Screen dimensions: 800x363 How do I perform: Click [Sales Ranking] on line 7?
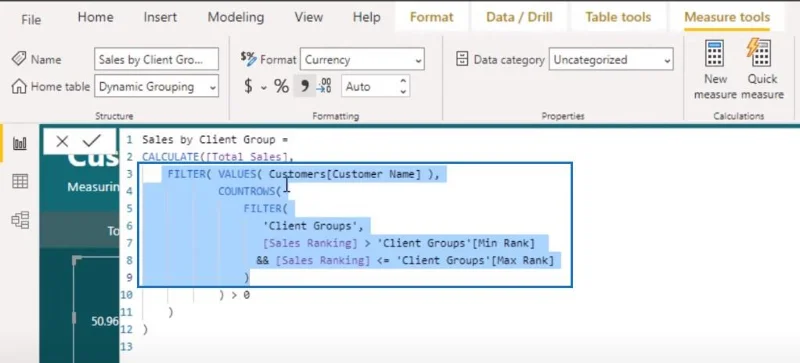(x=311, y=243)
